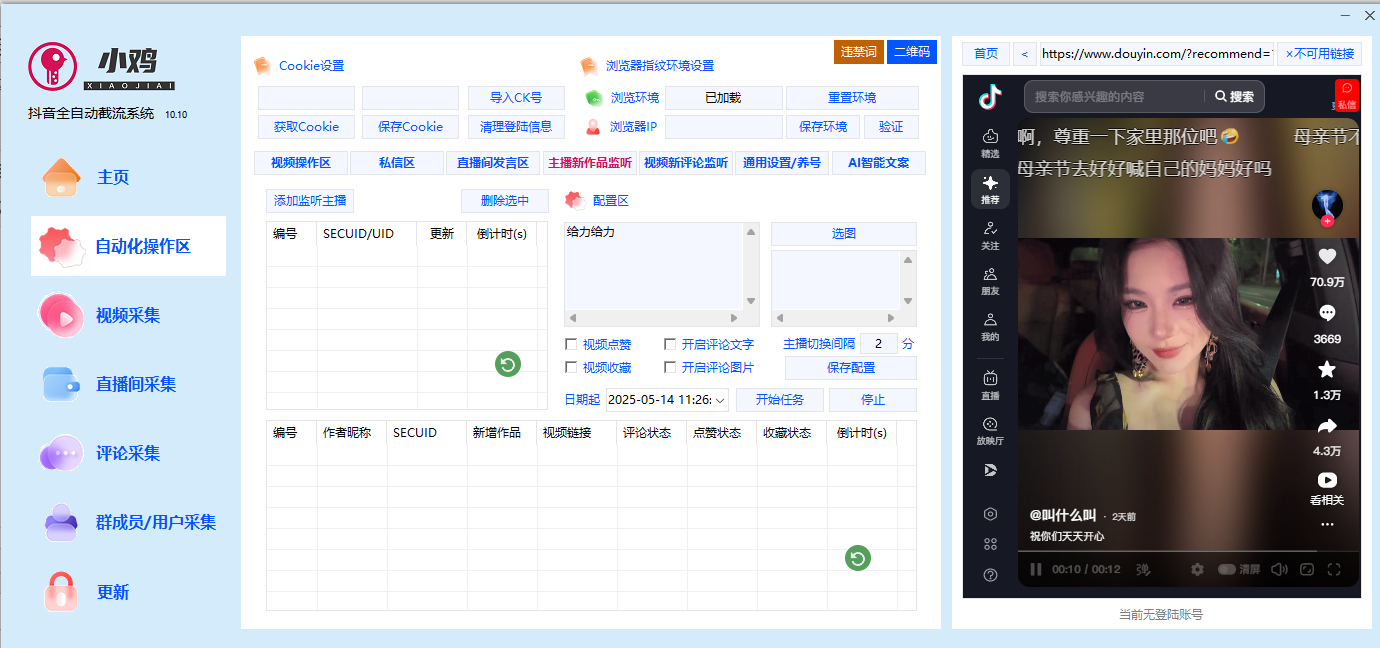Click the 获取Cookie button

(306, 127)
